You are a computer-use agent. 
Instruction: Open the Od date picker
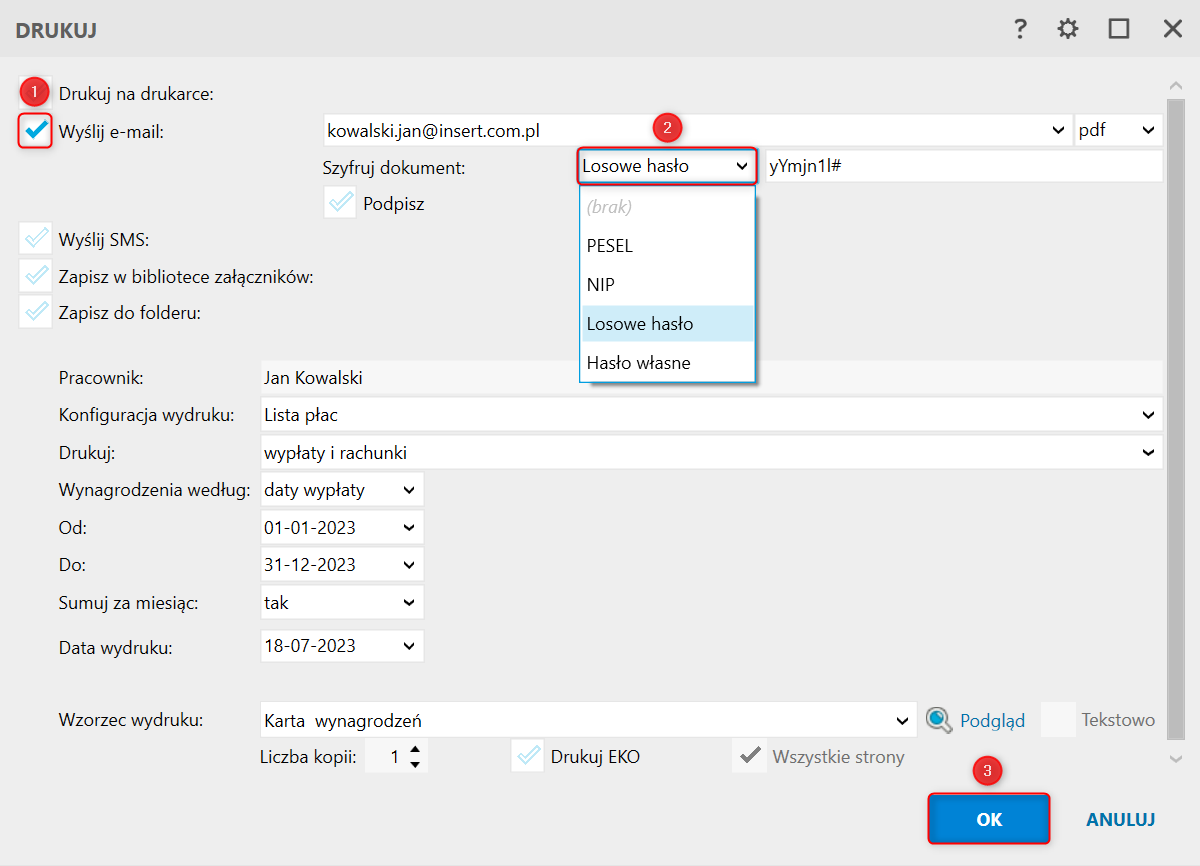[x=408, y=527]
